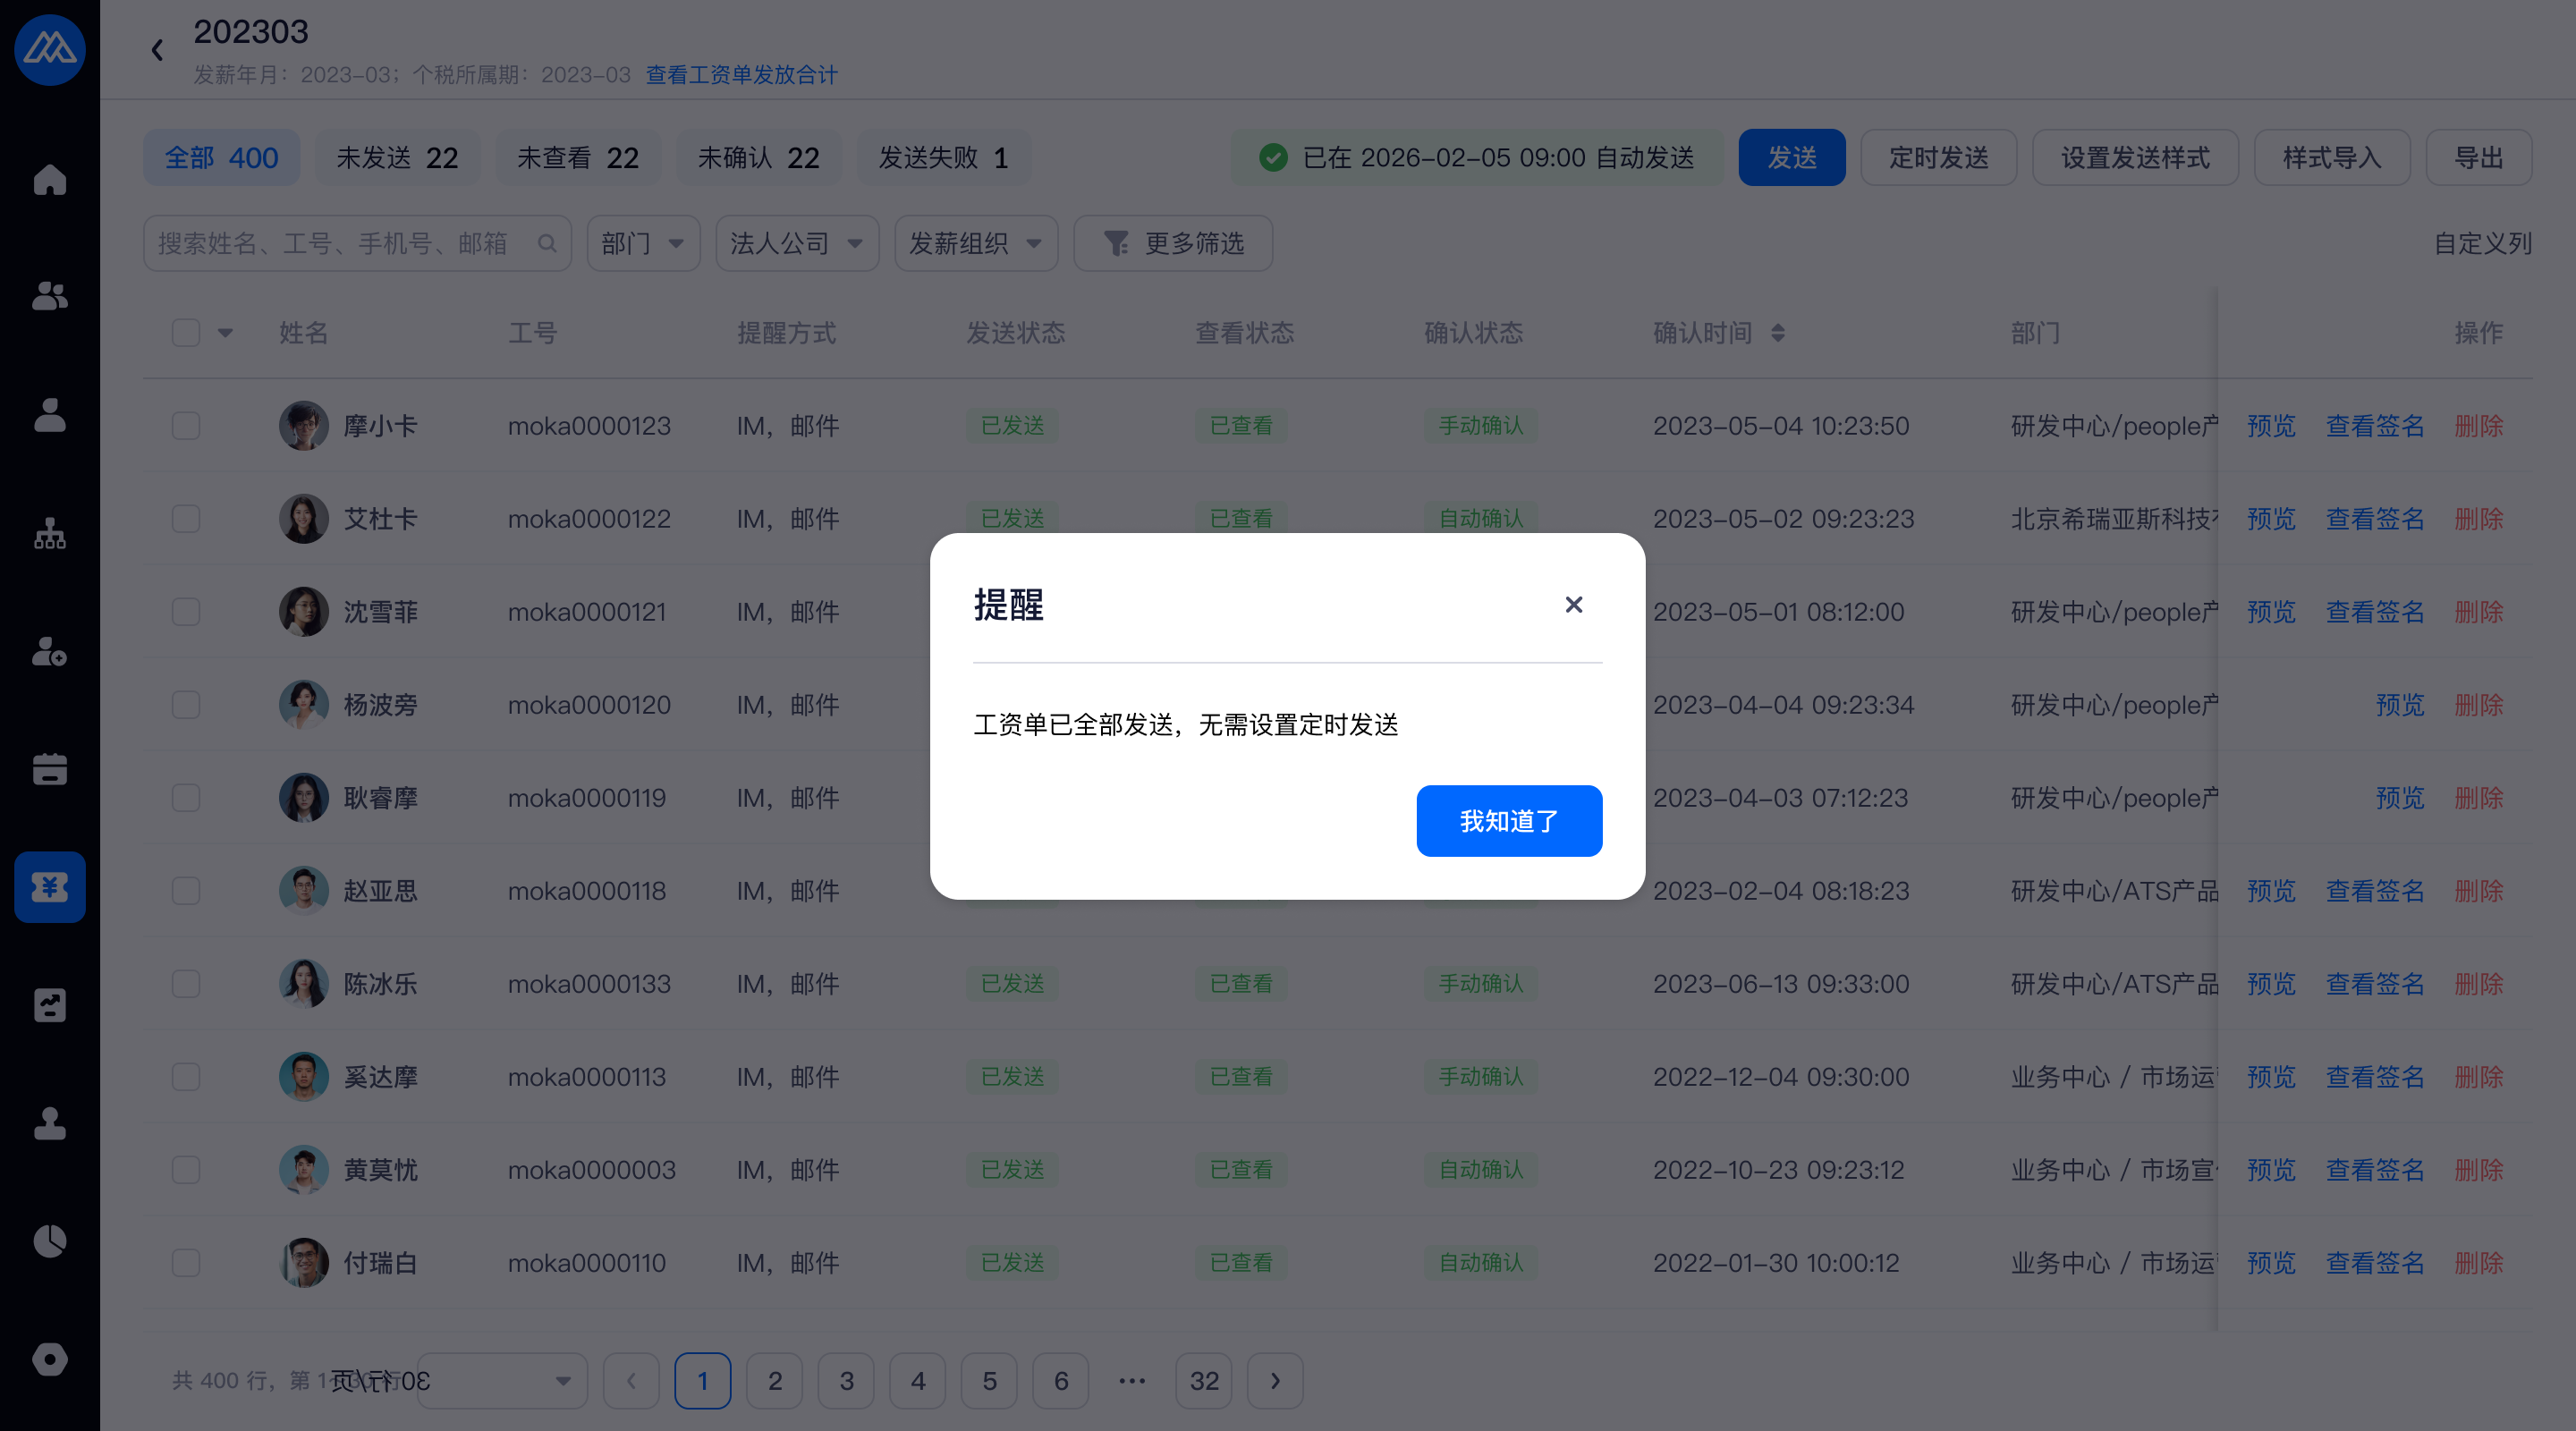Toggle the select-all header checkbox
2576x1431 pixels.
186,333
